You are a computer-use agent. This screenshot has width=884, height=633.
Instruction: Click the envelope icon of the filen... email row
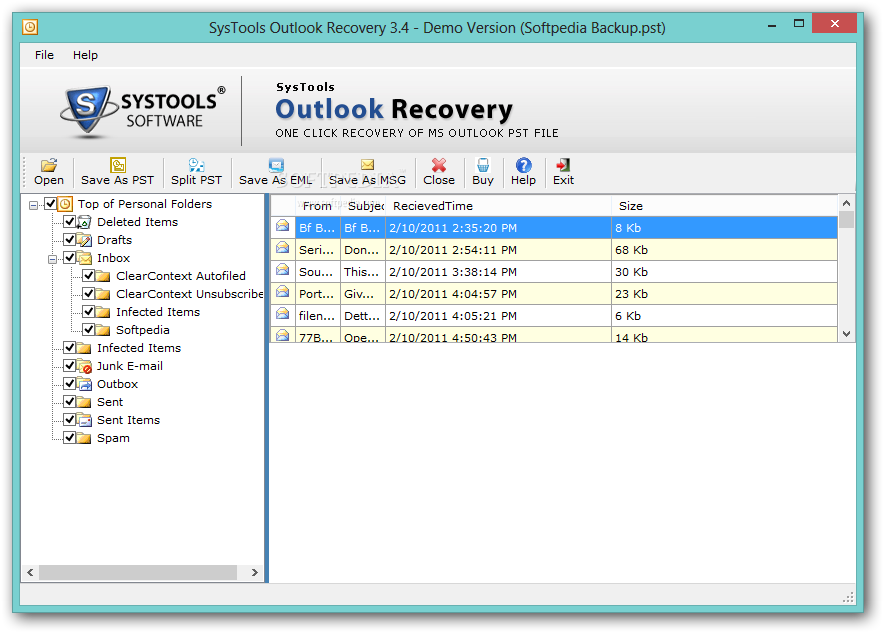(282, 314)
